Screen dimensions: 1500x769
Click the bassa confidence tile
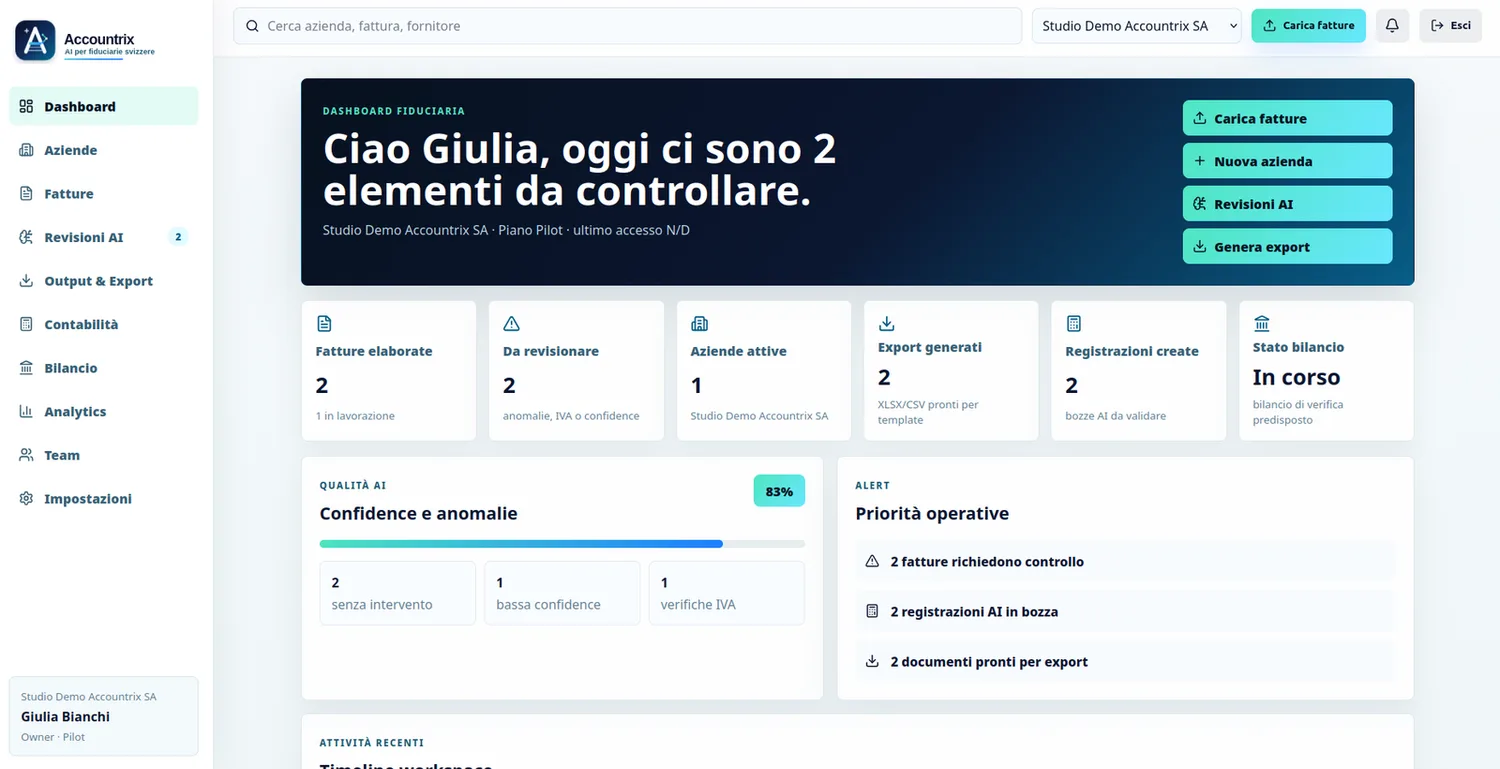(x=562, y=593)
